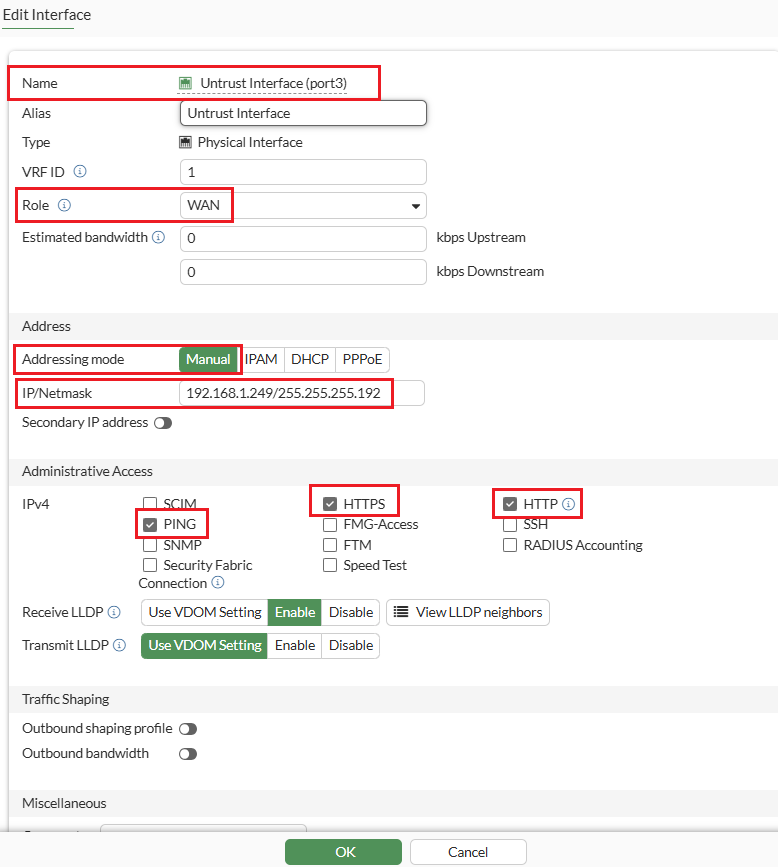Switch addressing mode to DHCP
Viewport: 778px width, 867px height.
309,359
